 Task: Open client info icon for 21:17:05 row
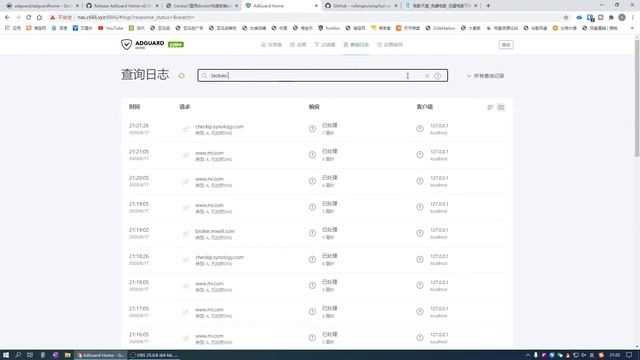click(420, 311)
